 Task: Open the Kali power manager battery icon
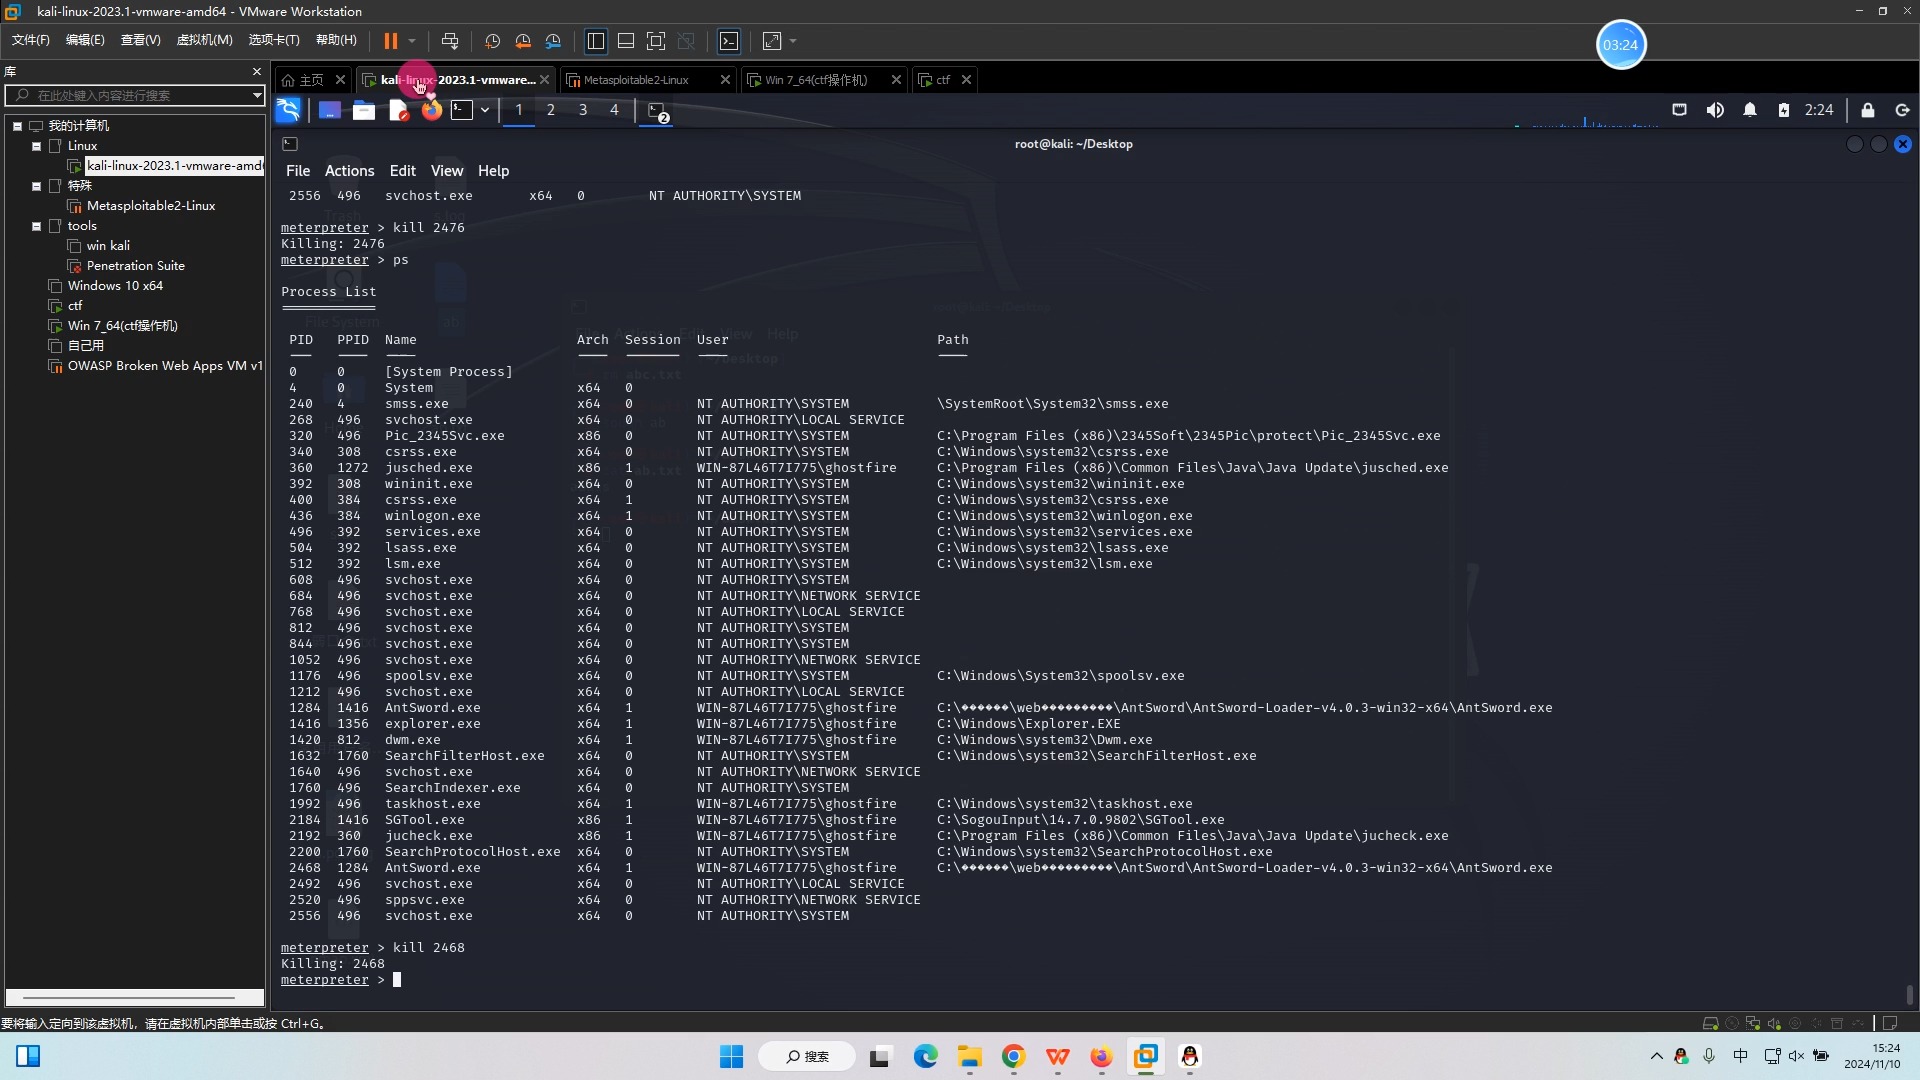tap(1784, 110)
